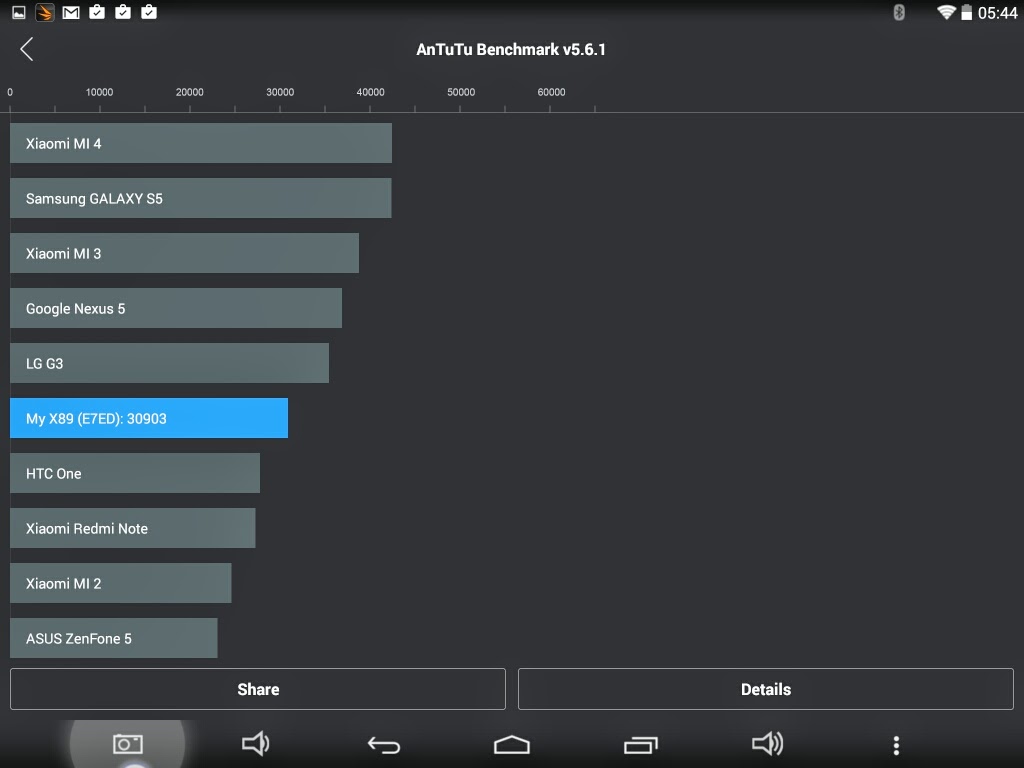Tap the 50000 axis label
Screen dimensions: 1024x768
[x=461, y=92]
